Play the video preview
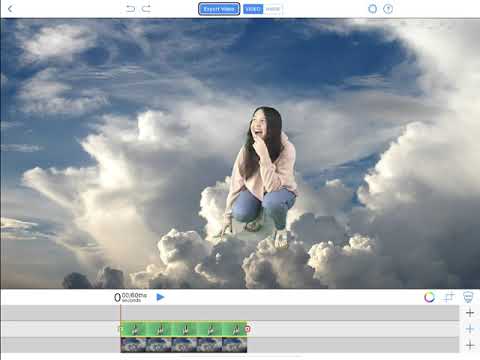Image resolution: width=480 pixels, height=360 pixels. tap(160, 297)
